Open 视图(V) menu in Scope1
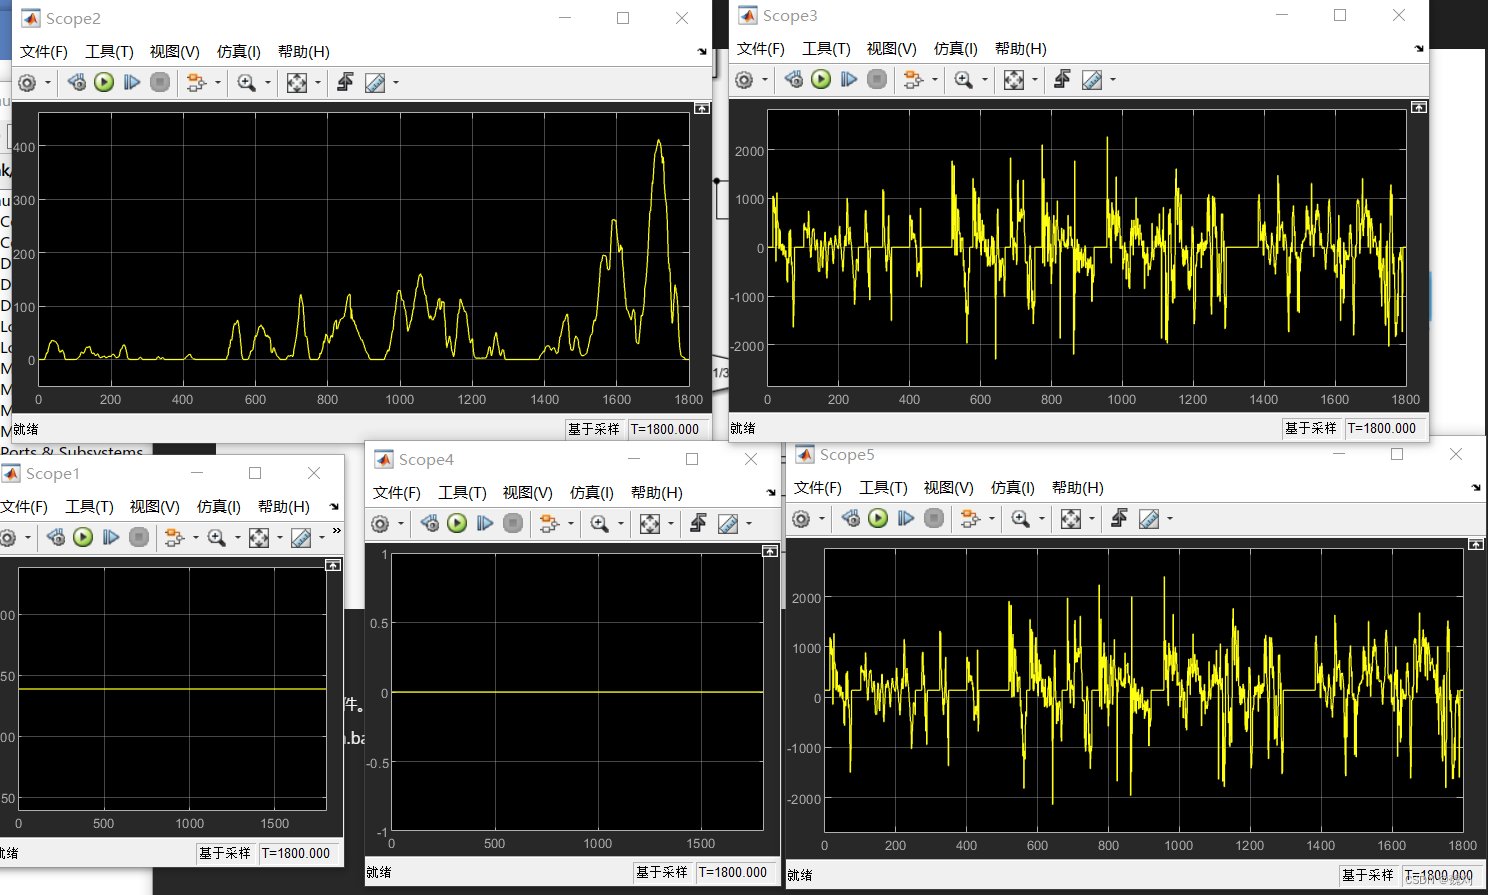This screenshot has height=895, width=1488. point(154,507)
